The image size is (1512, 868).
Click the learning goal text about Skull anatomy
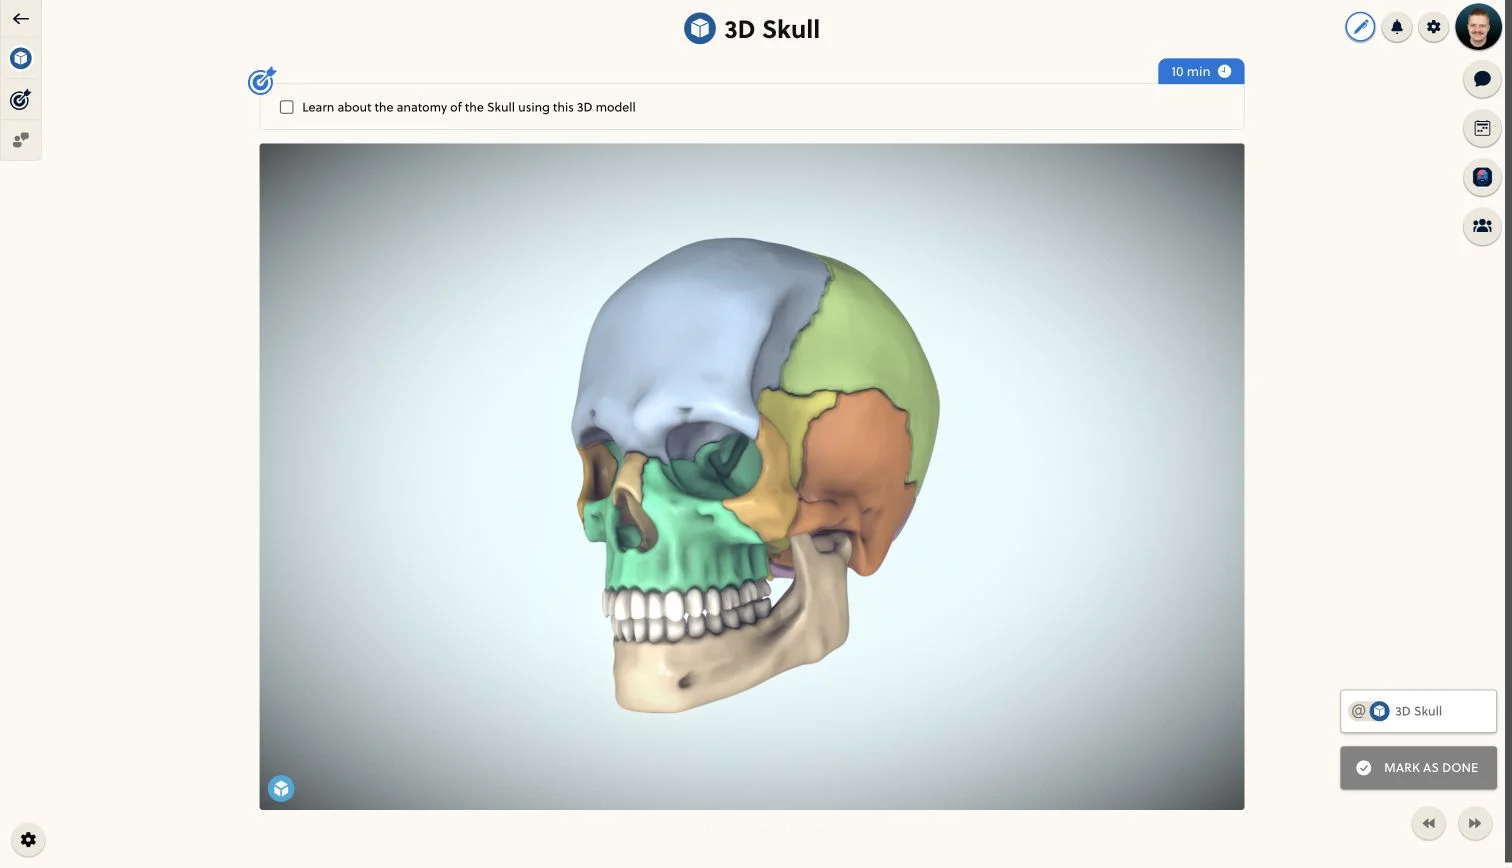469,107
